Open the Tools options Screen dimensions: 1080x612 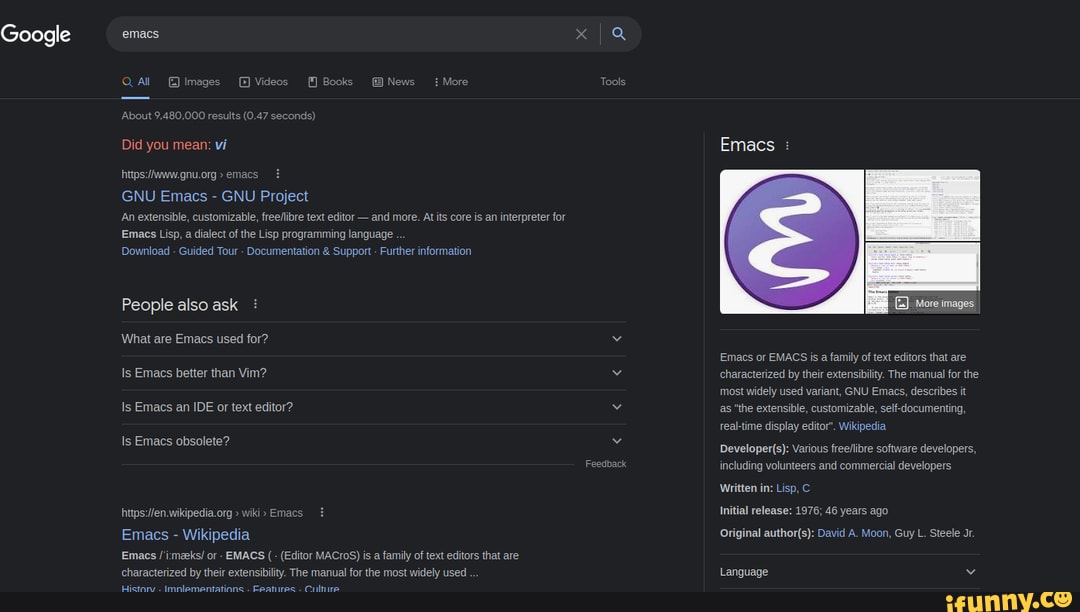coord(612,81)
